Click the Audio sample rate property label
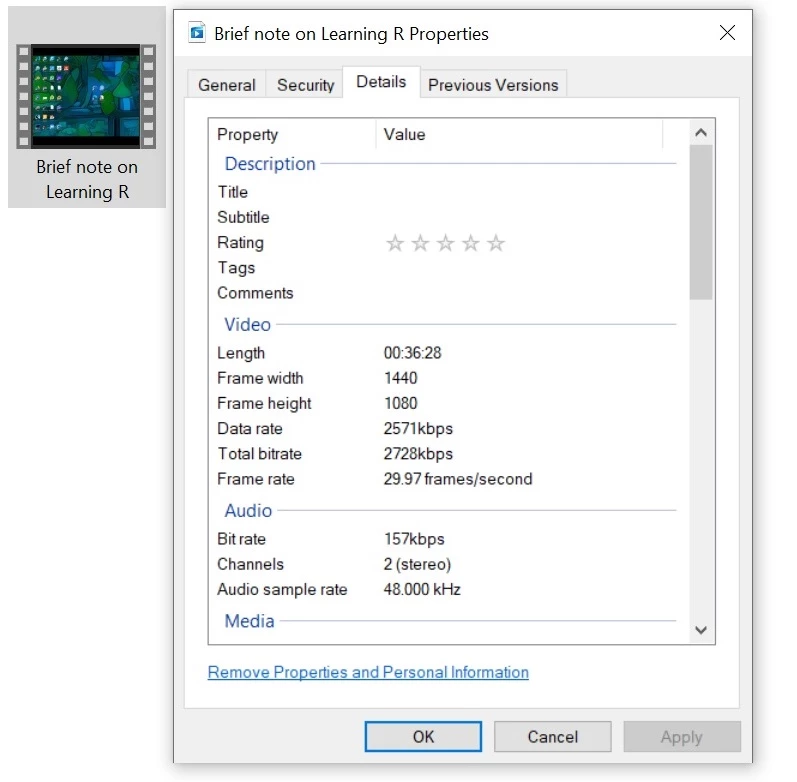 pos(282,589)
